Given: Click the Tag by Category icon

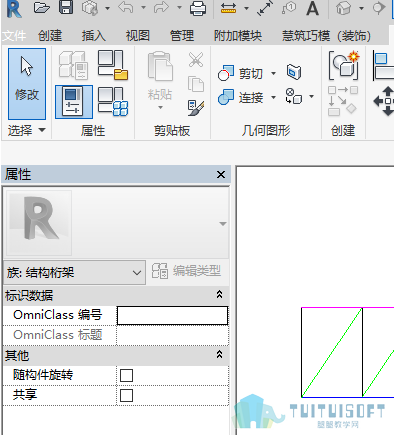Looking at the screenshot, I should (x=289, y=8).
